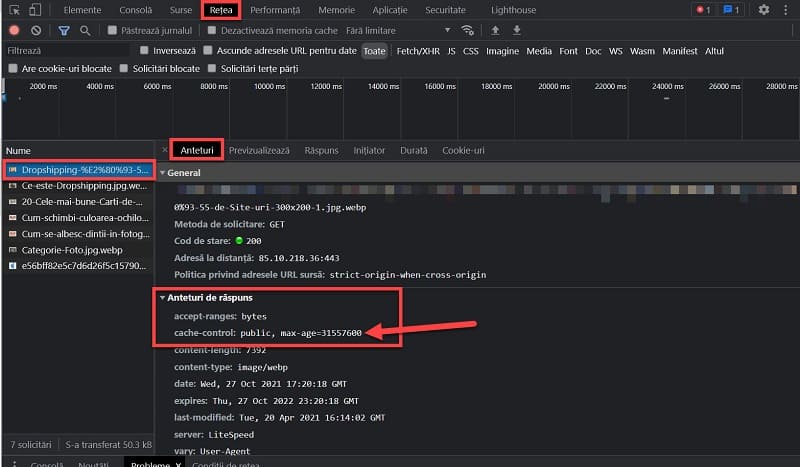Open the Previzualizează tab
This screenshot has width=800, height=467.
pyautogui.click(x=258, y=150)
